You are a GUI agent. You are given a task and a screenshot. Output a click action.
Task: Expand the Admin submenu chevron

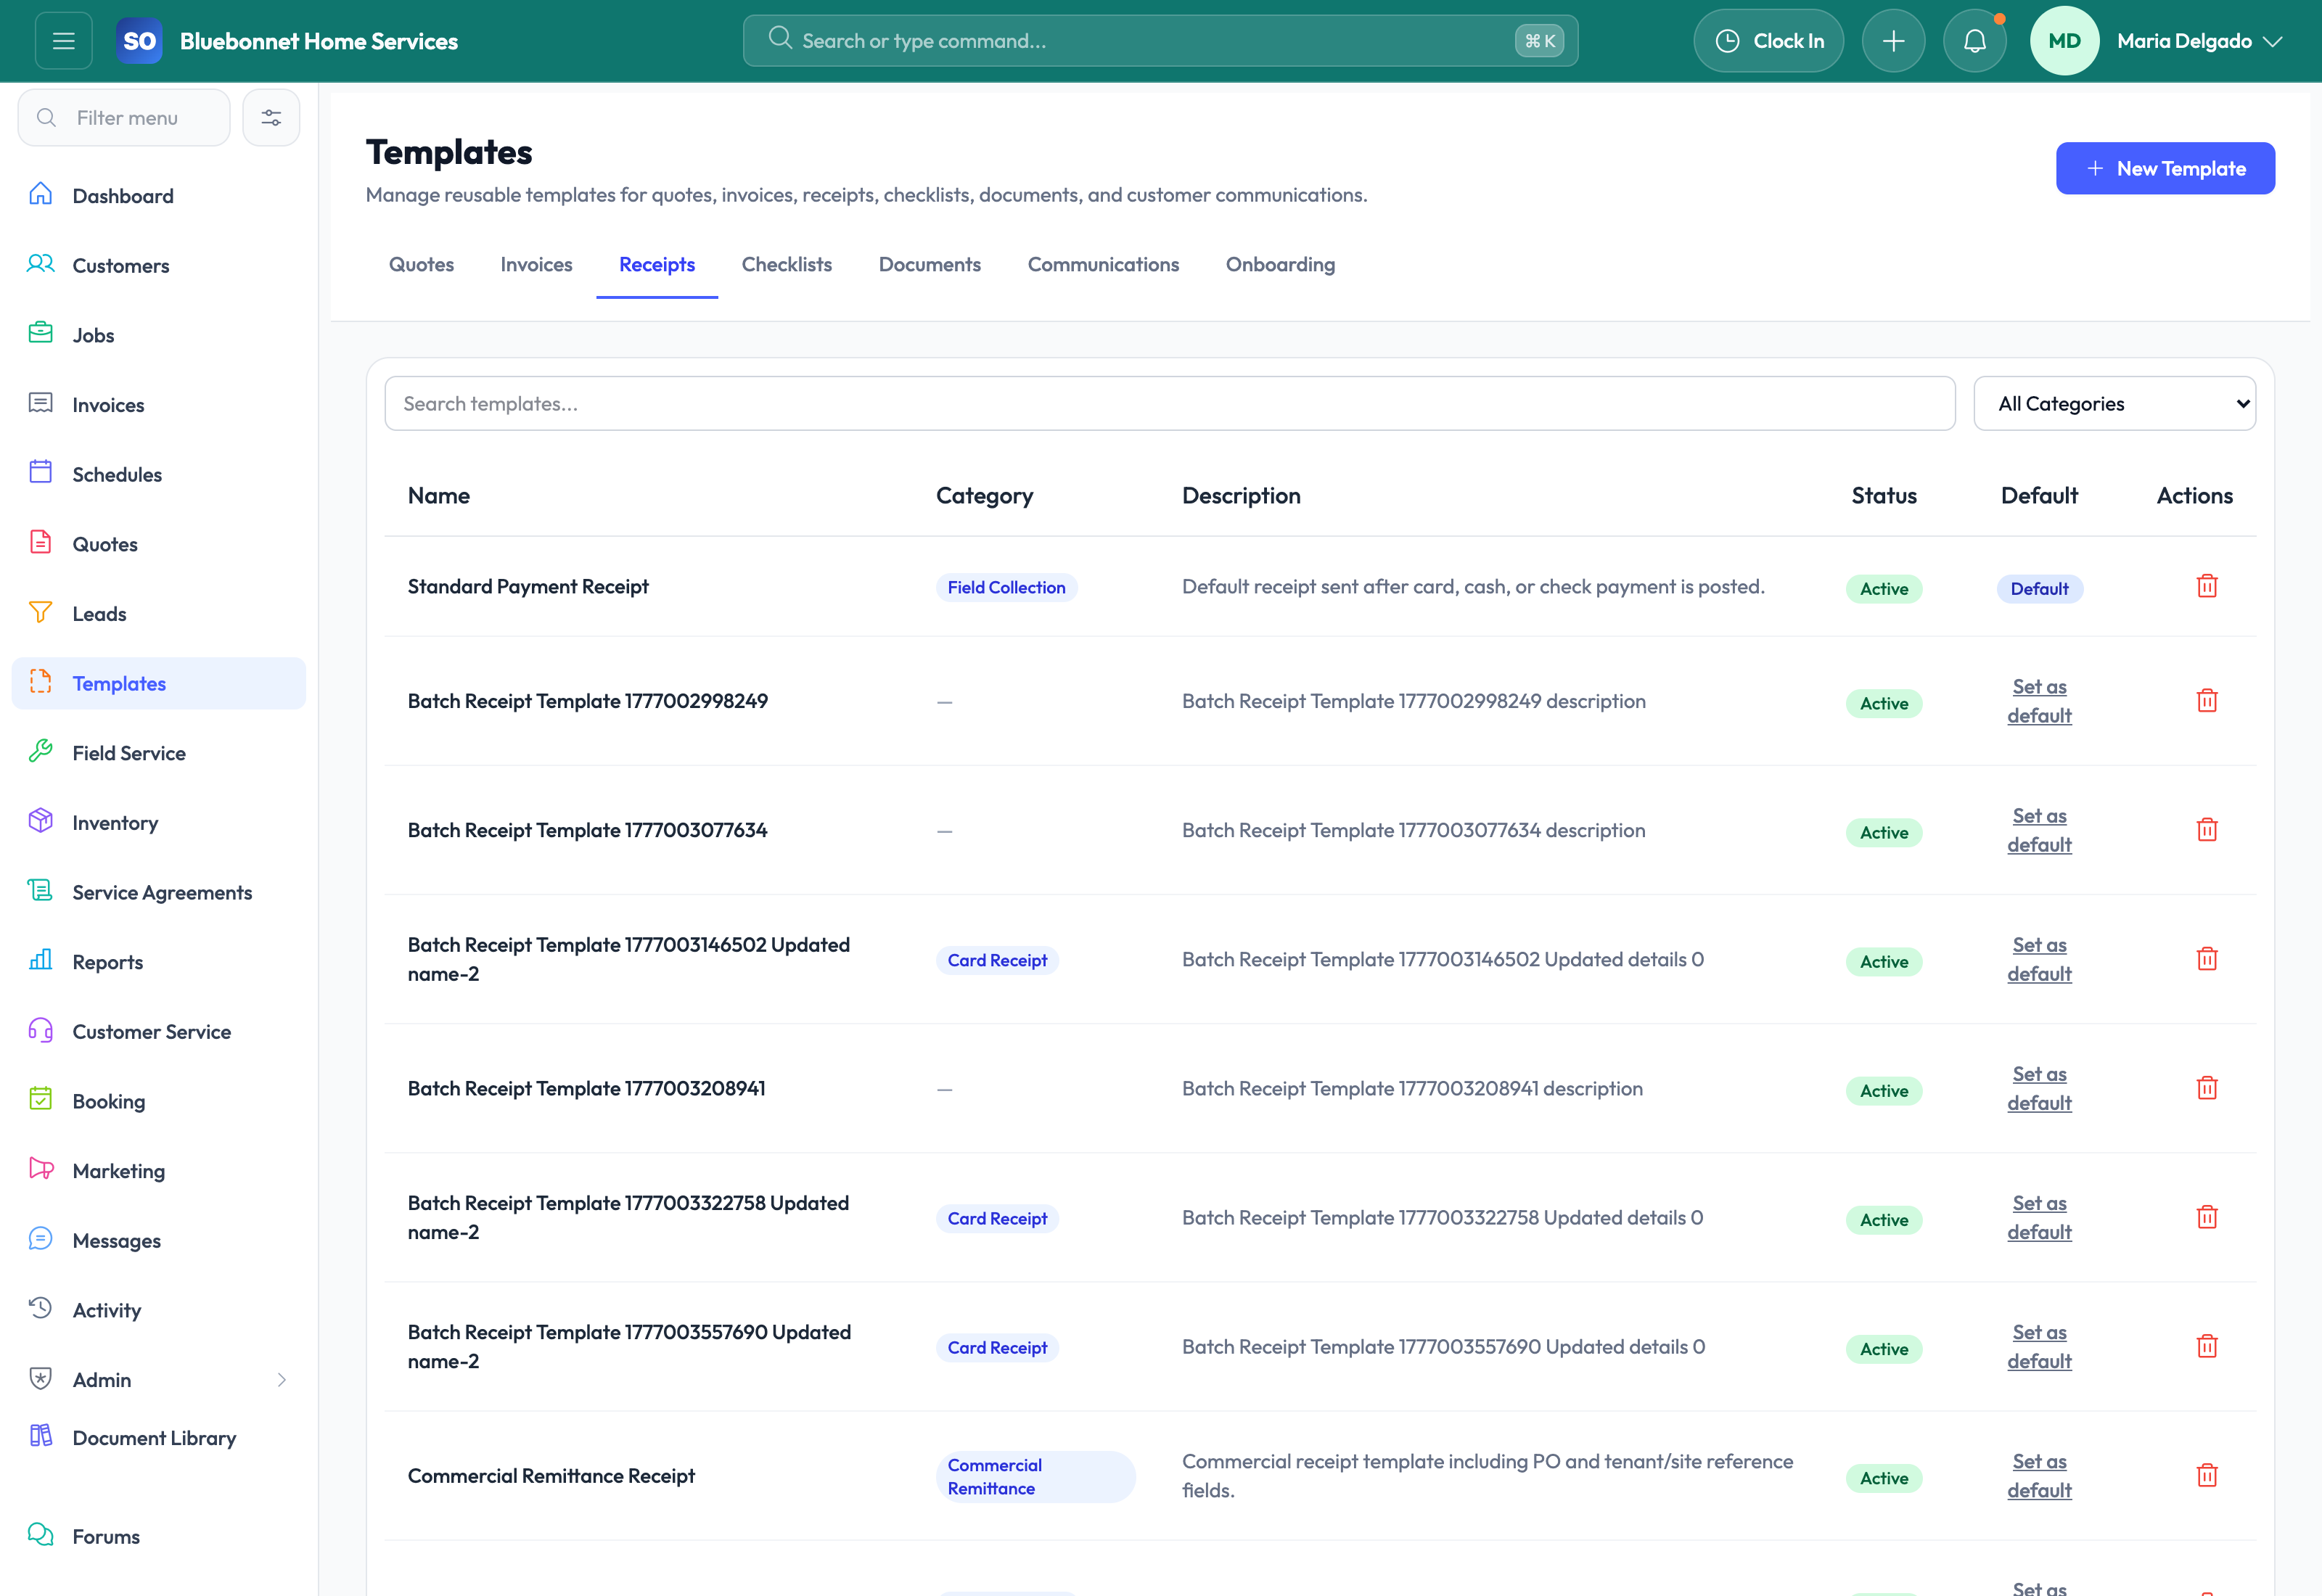pos(281,1380)
